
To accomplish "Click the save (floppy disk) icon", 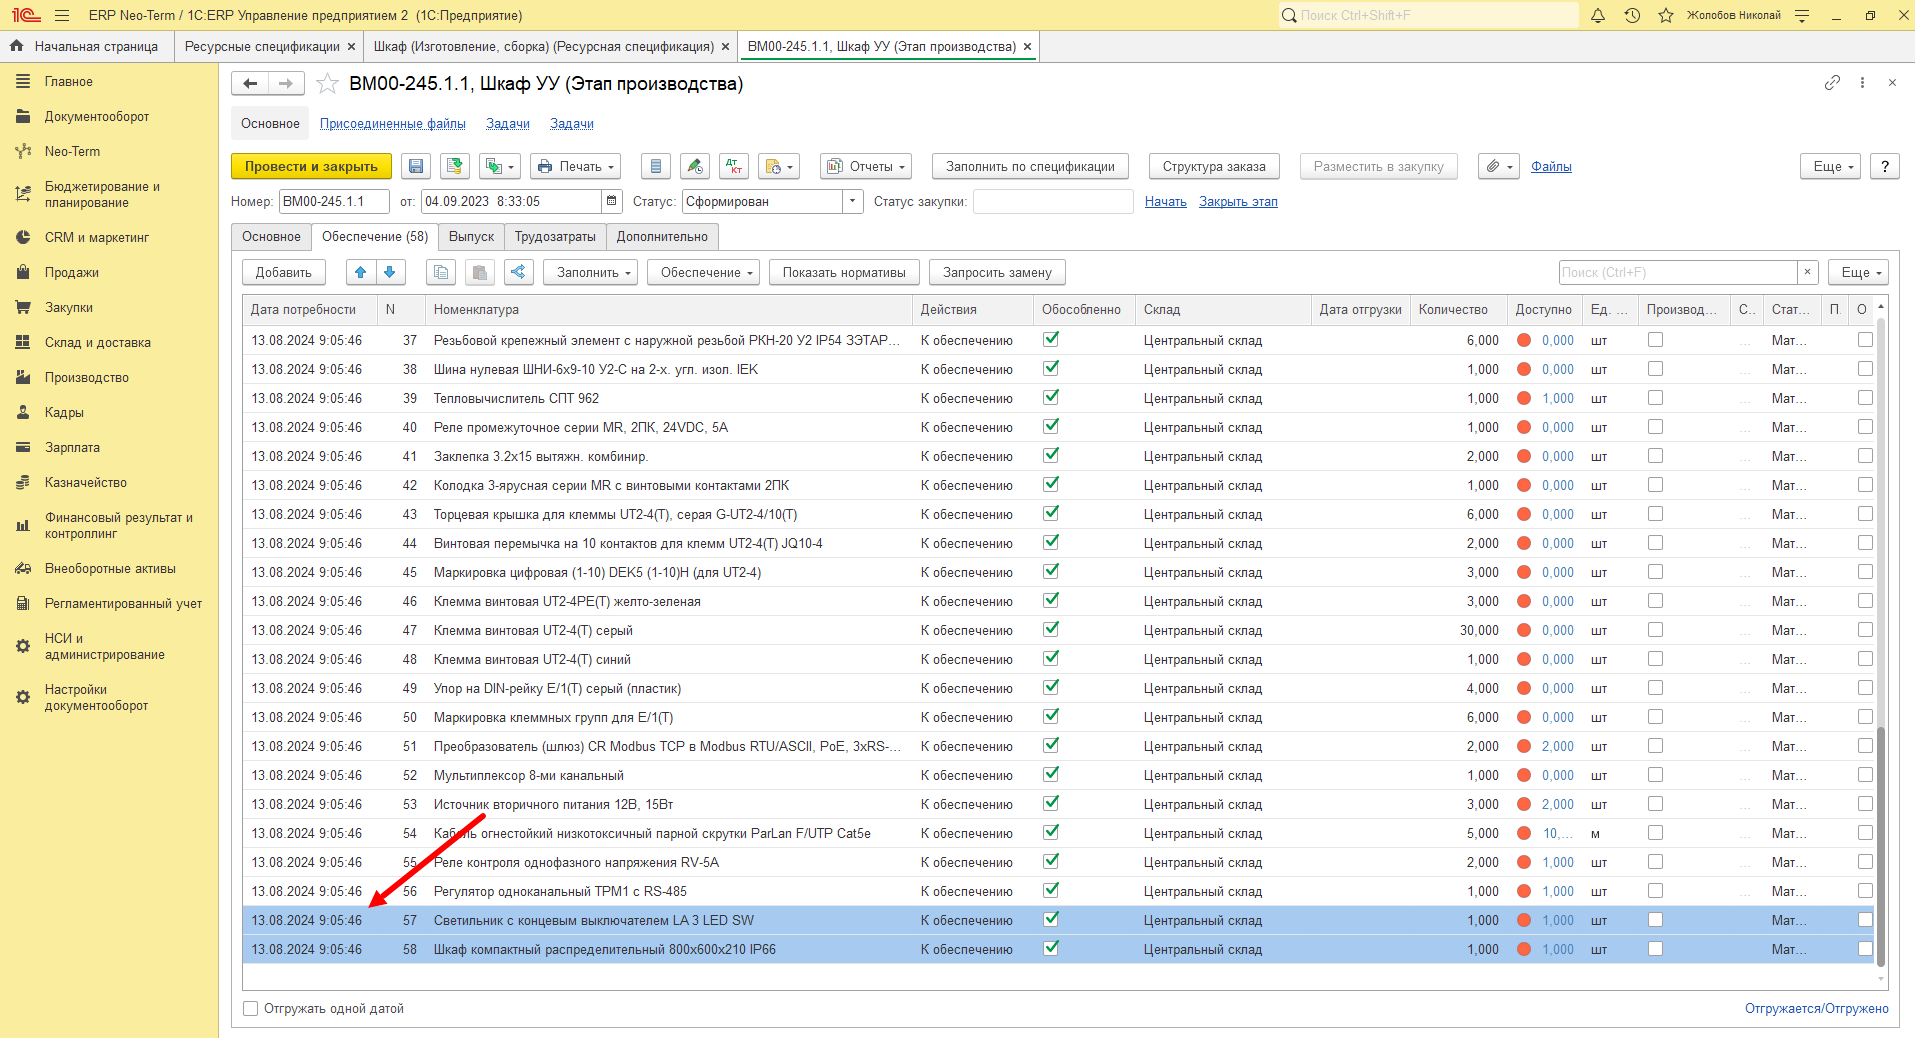I will point(417,167).
